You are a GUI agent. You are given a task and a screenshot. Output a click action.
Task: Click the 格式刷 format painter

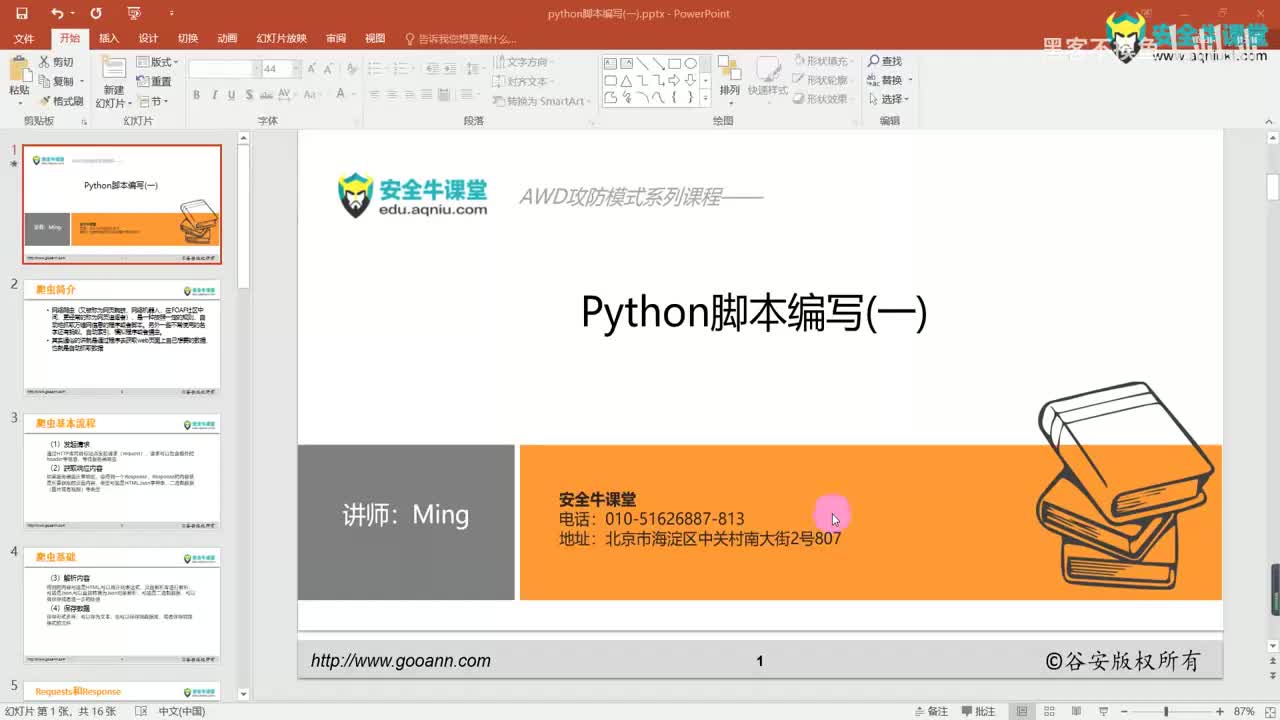tap(61, 101)
